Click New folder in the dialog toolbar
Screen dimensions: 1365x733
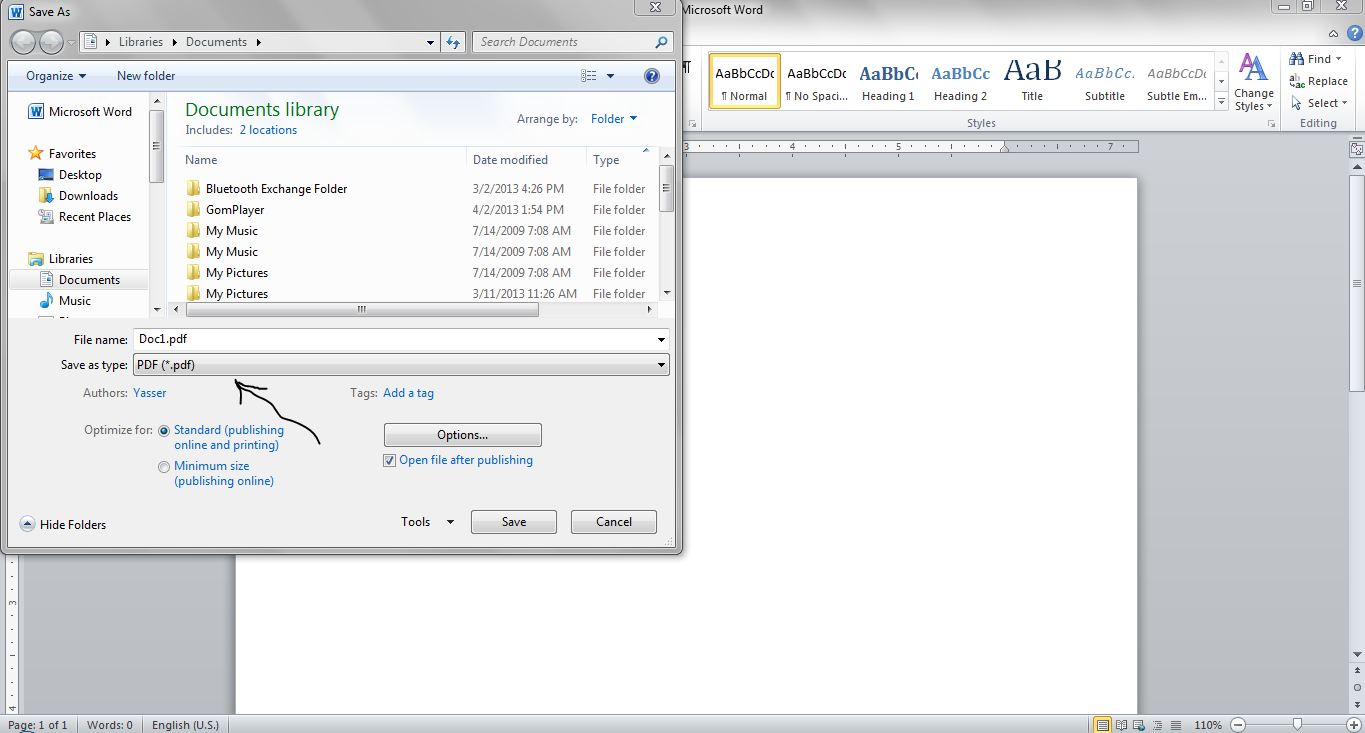[146, 76]
